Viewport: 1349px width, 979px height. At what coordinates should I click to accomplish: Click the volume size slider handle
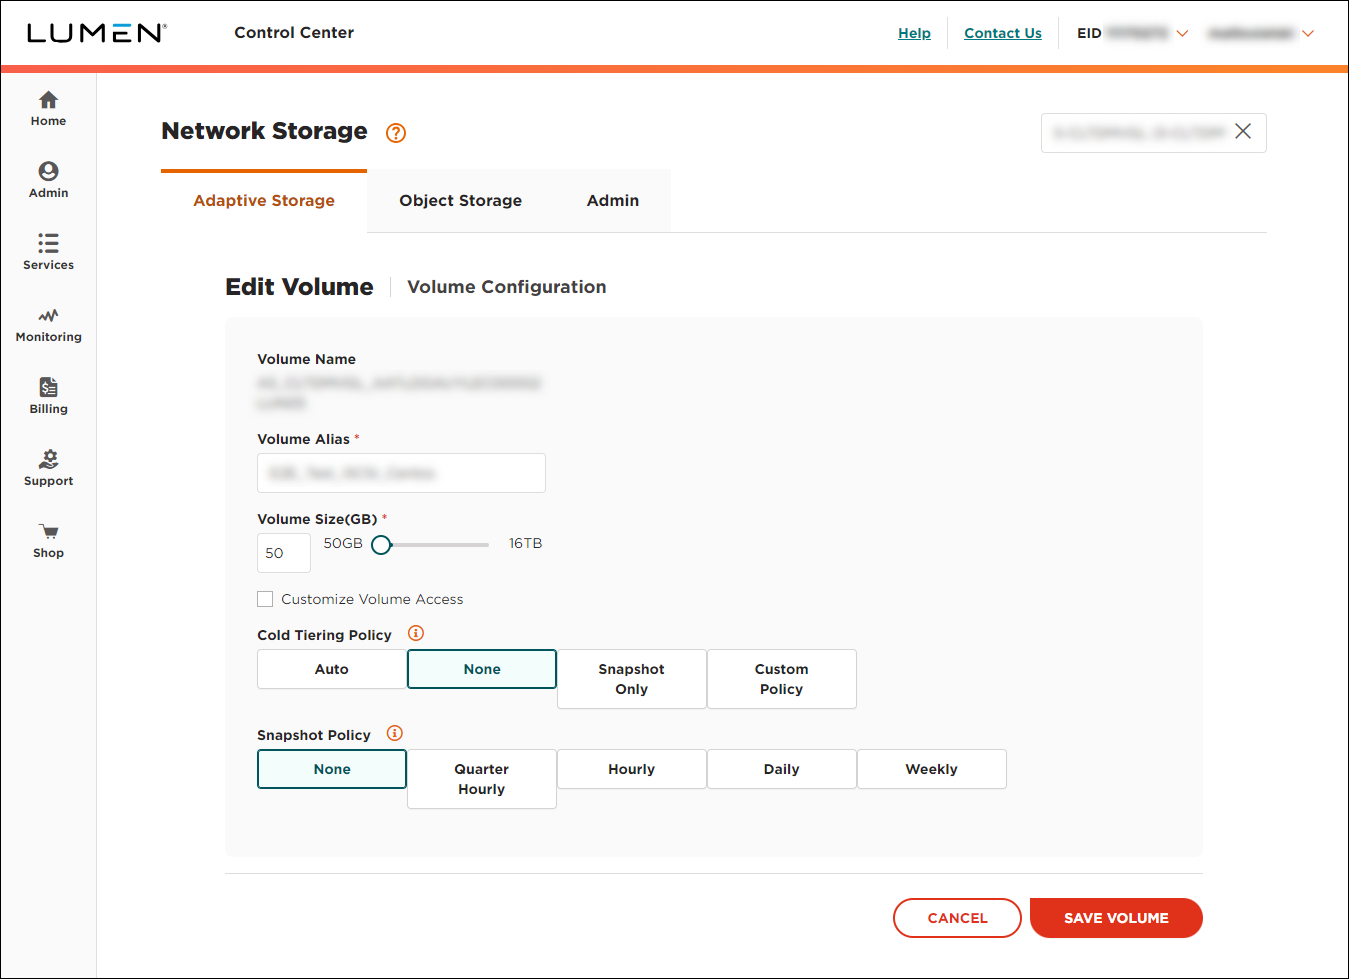point(381,545)
